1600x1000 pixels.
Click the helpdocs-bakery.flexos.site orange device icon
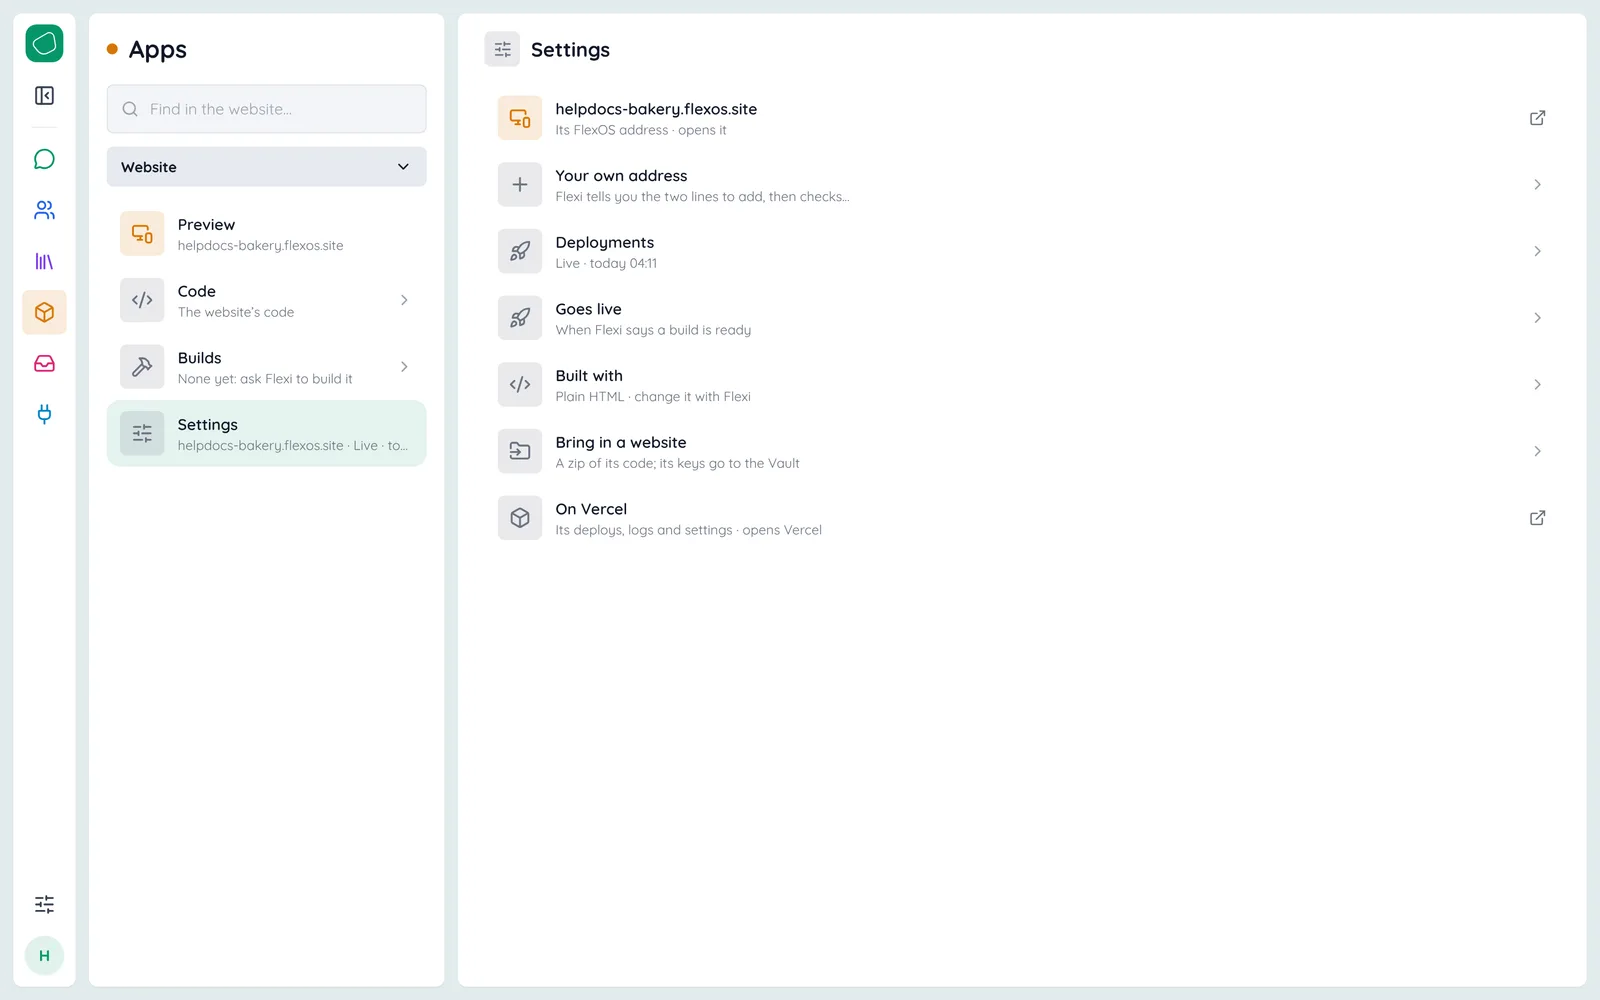click(520, 118)
